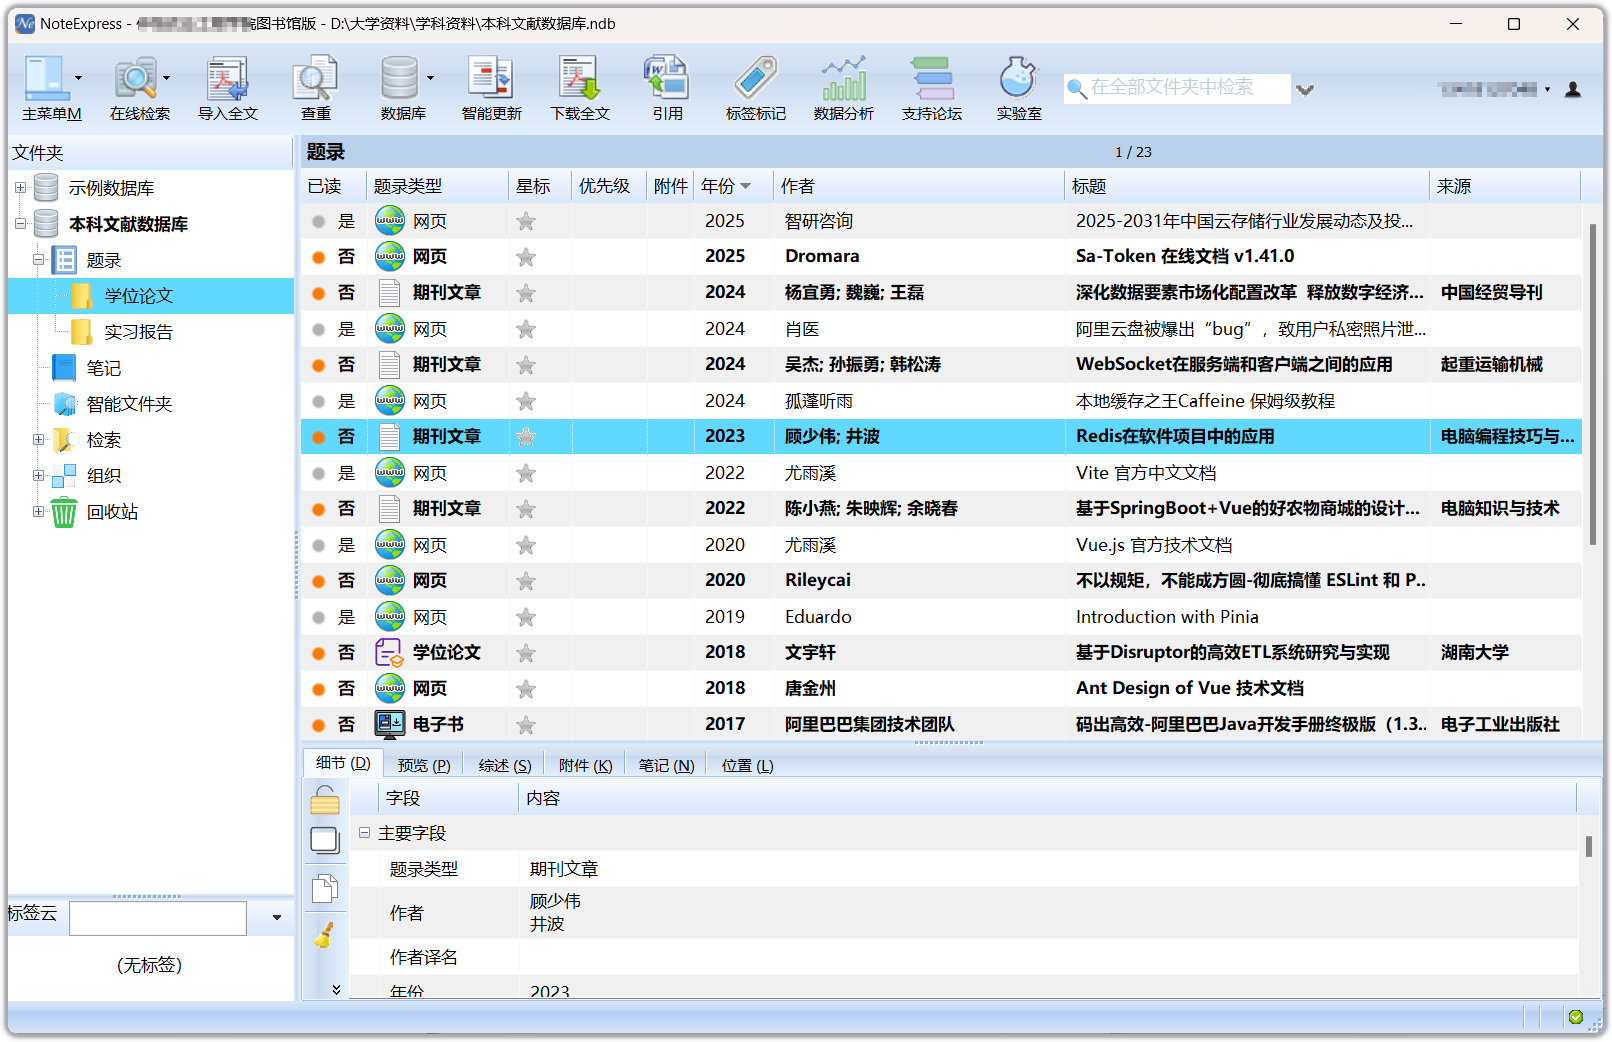
Task: Click the lock icon in details panel
Action: (325, 799)
